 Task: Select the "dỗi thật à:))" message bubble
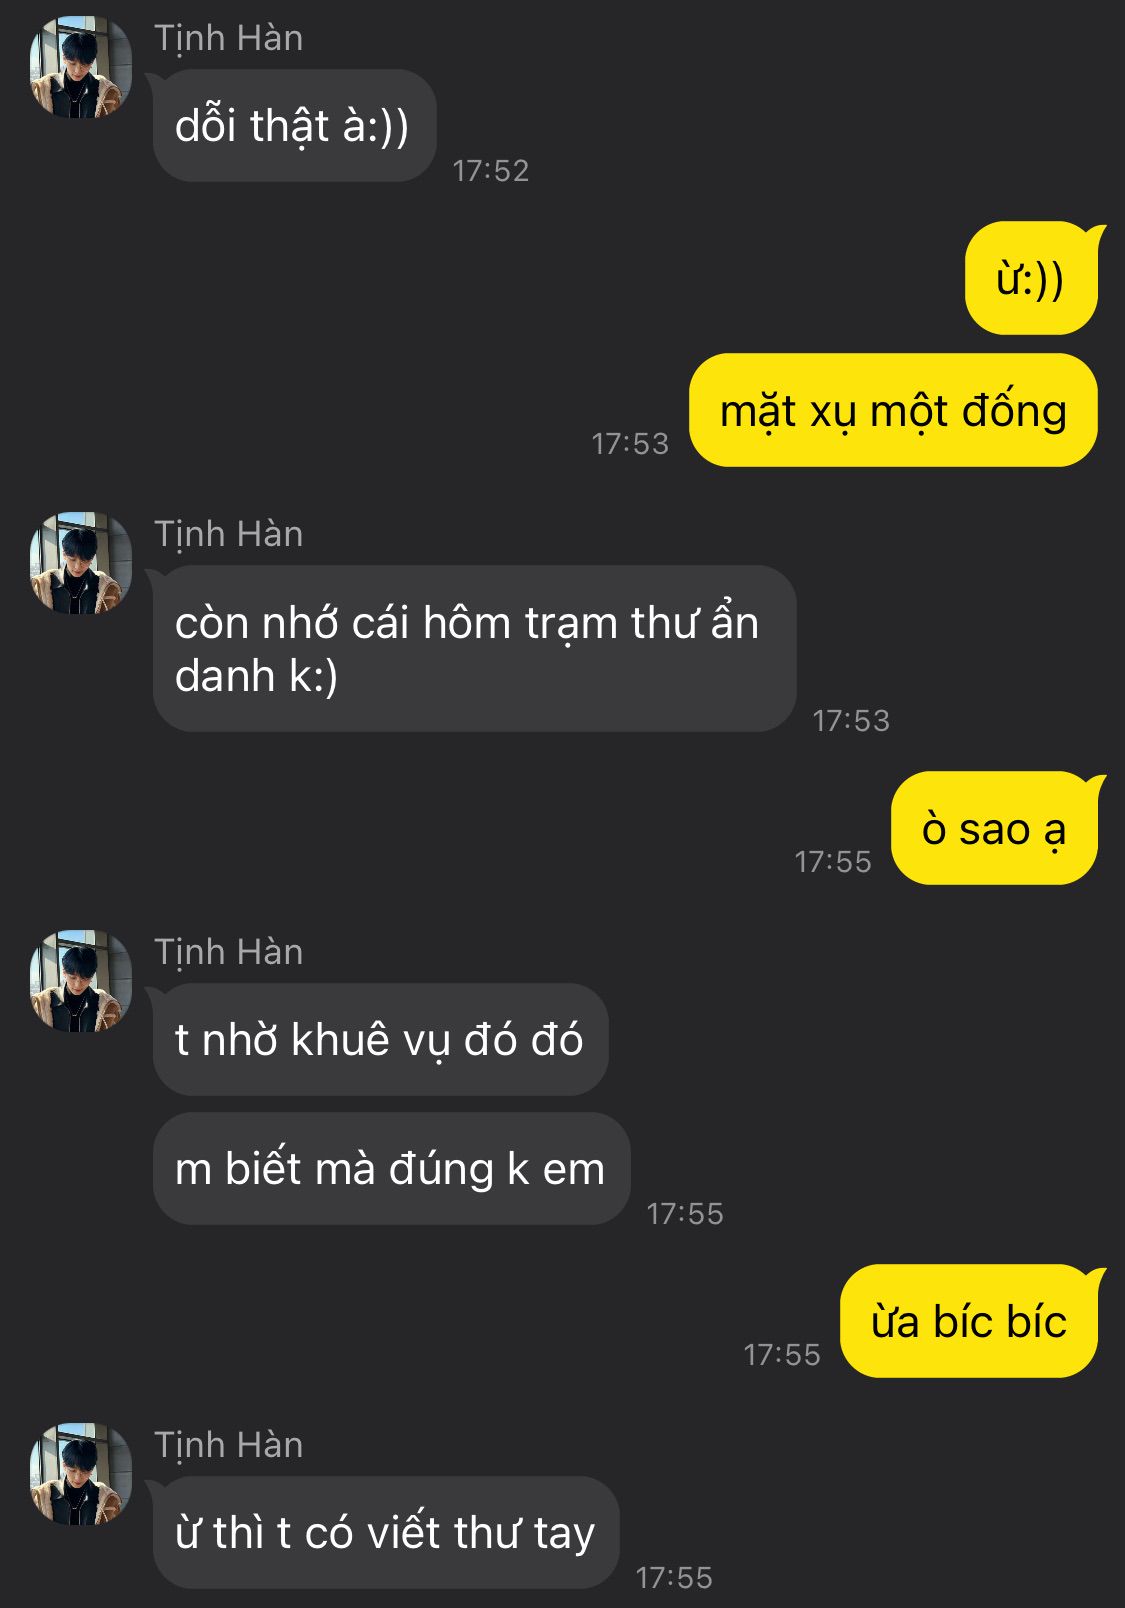294,126
